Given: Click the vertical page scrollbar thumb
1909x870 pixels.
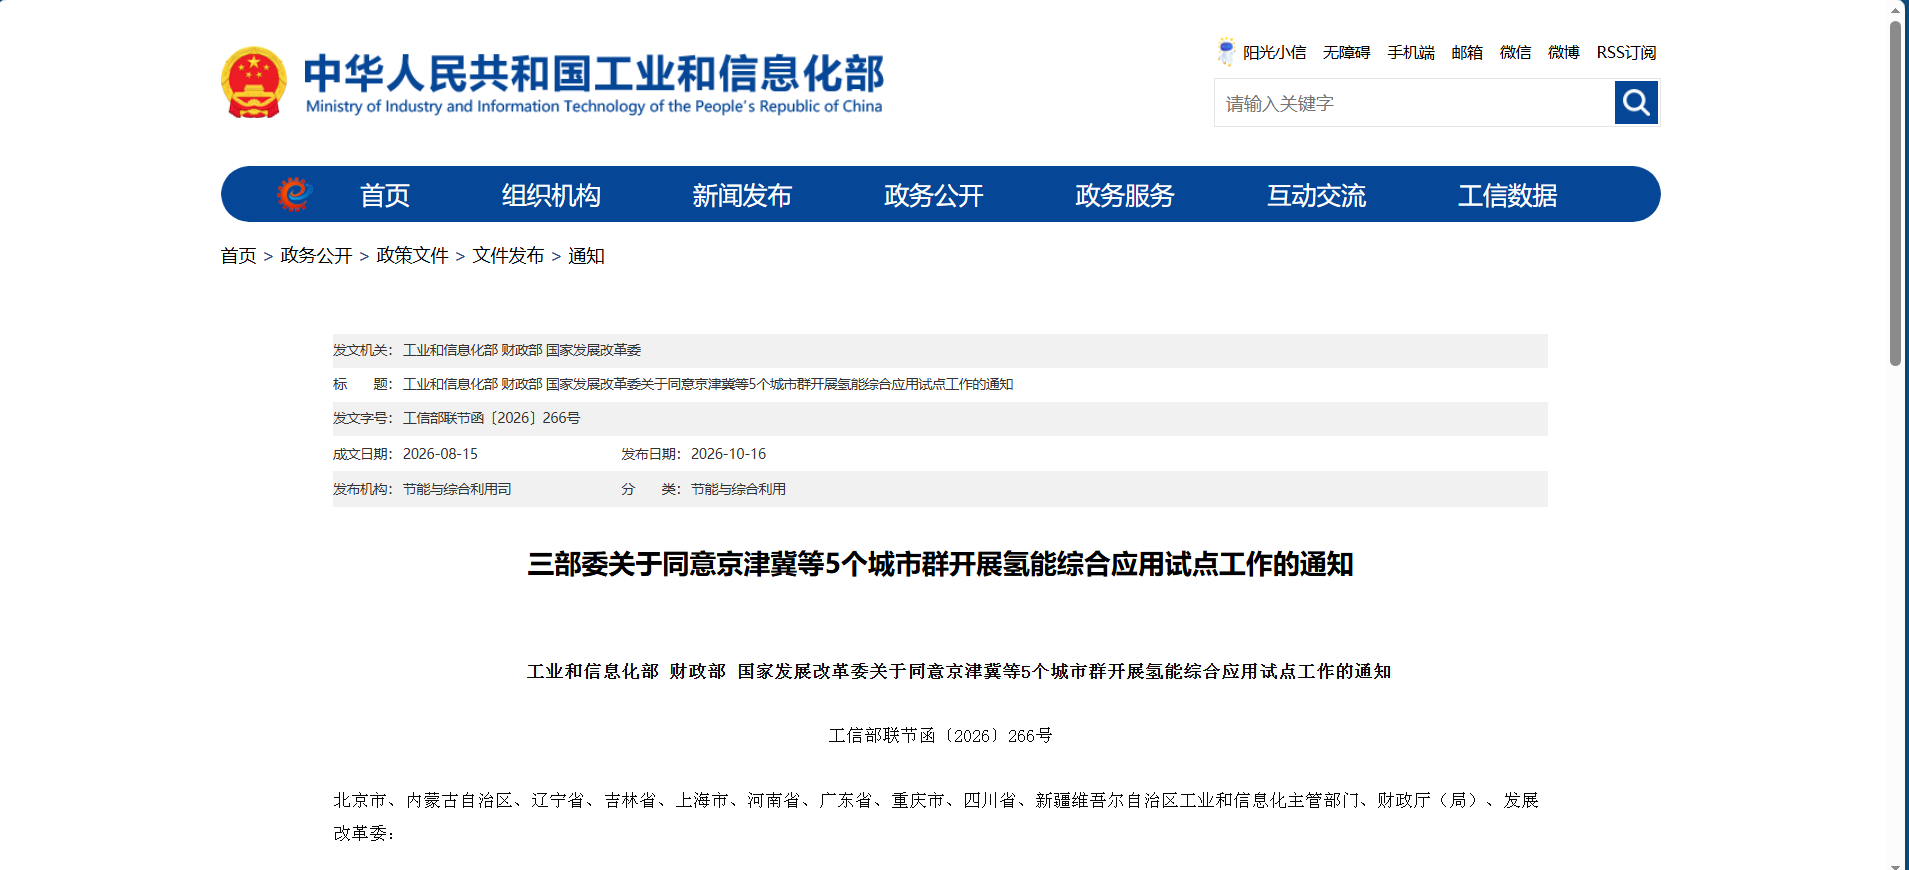Looking at the screenshot, I should (1895, 193).
